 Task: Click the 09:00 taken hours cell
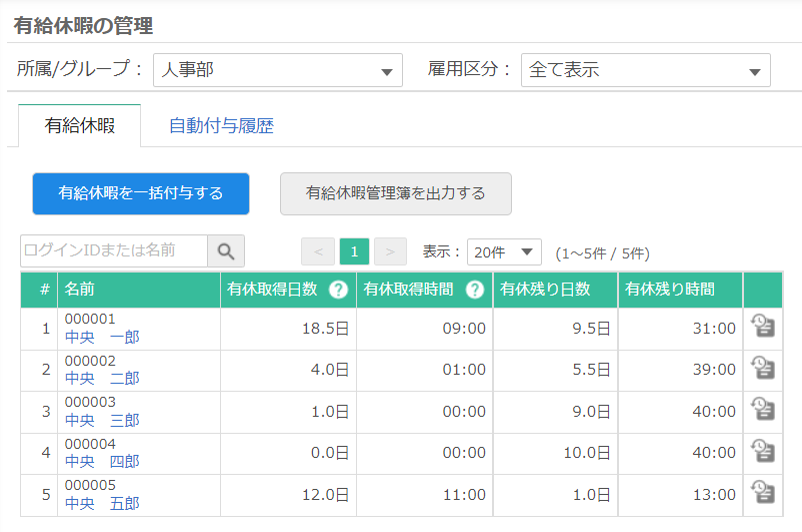tap(425, 328)
